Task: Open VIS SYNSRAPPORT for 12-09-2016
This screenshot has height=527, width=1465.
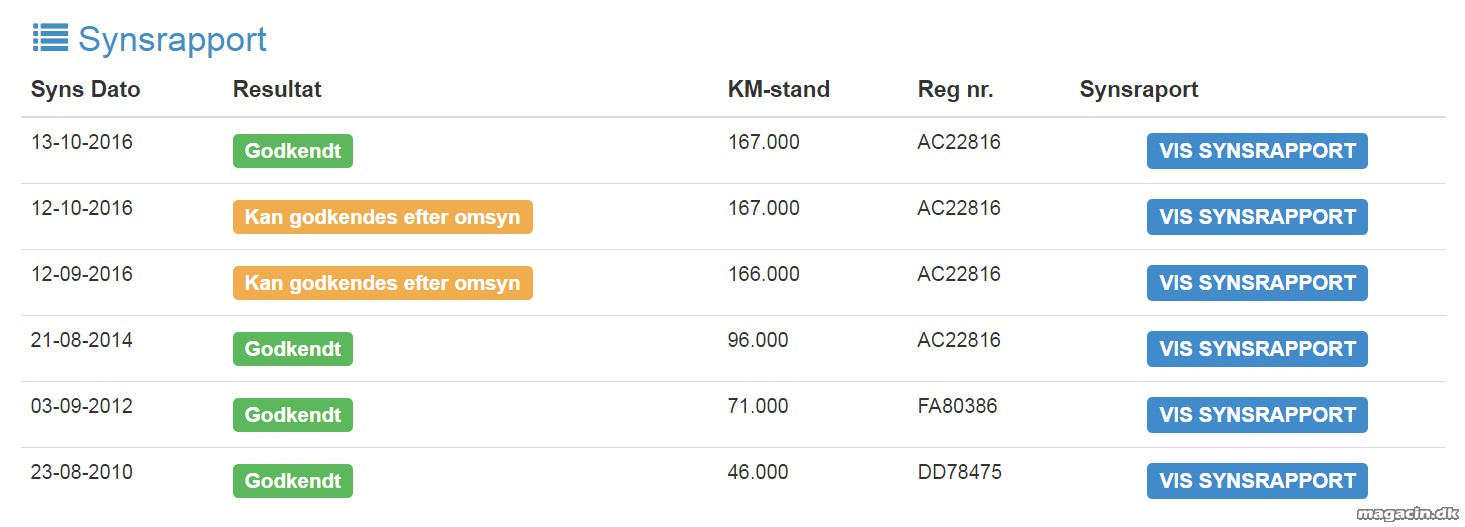Action: point(1257,283)
